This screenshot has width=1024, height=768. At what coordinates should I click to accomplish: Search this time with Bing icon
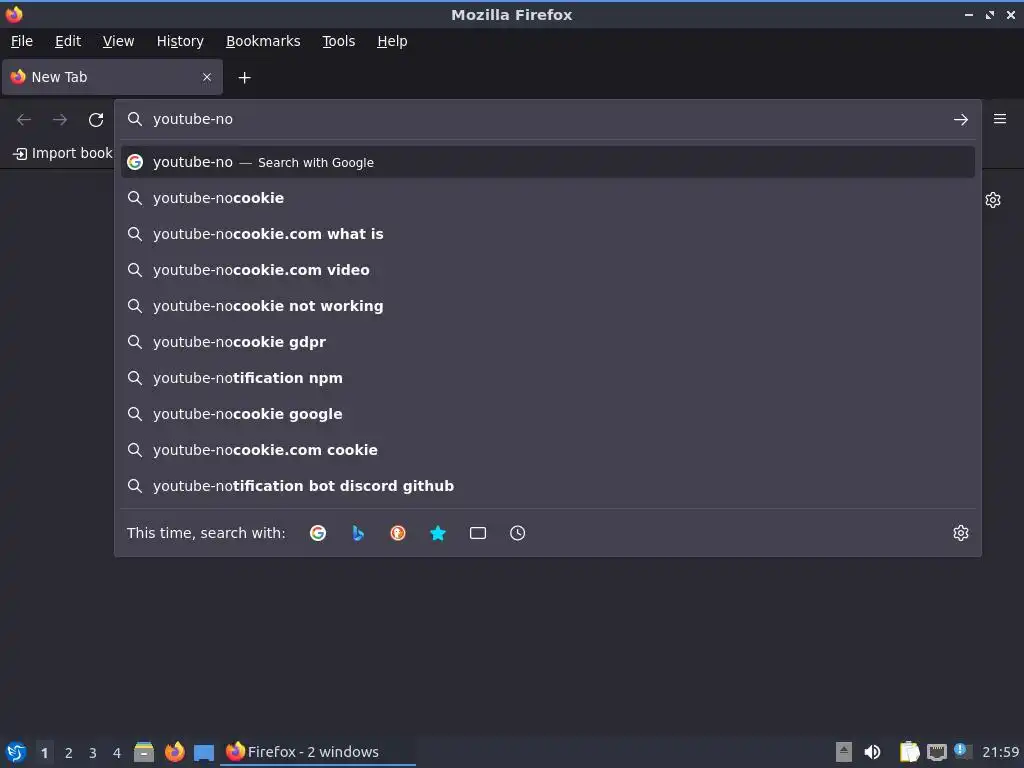pos(358,533)
